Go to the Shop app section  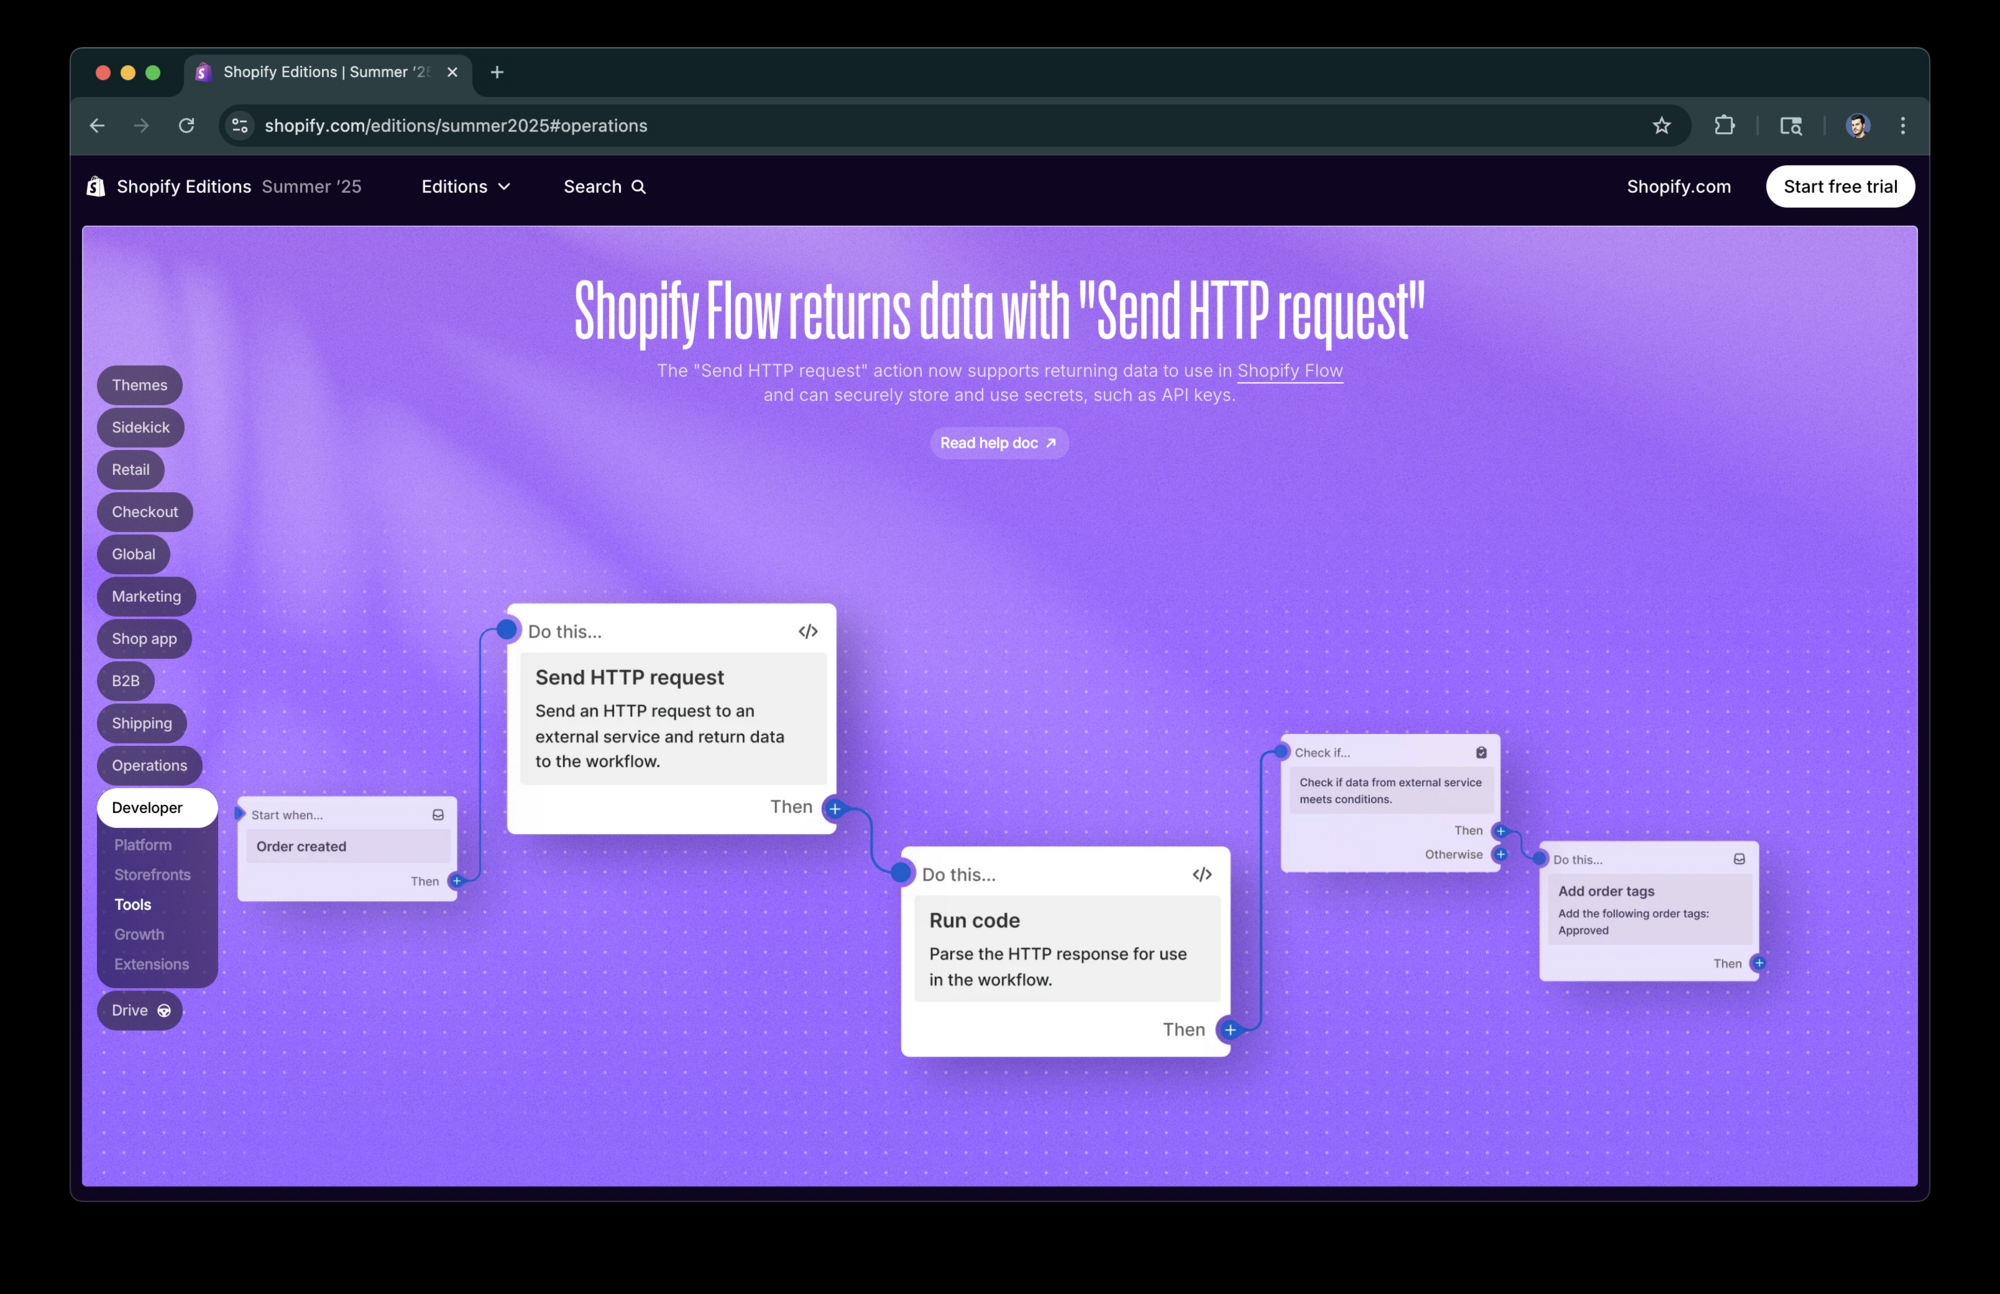point(144,639)
